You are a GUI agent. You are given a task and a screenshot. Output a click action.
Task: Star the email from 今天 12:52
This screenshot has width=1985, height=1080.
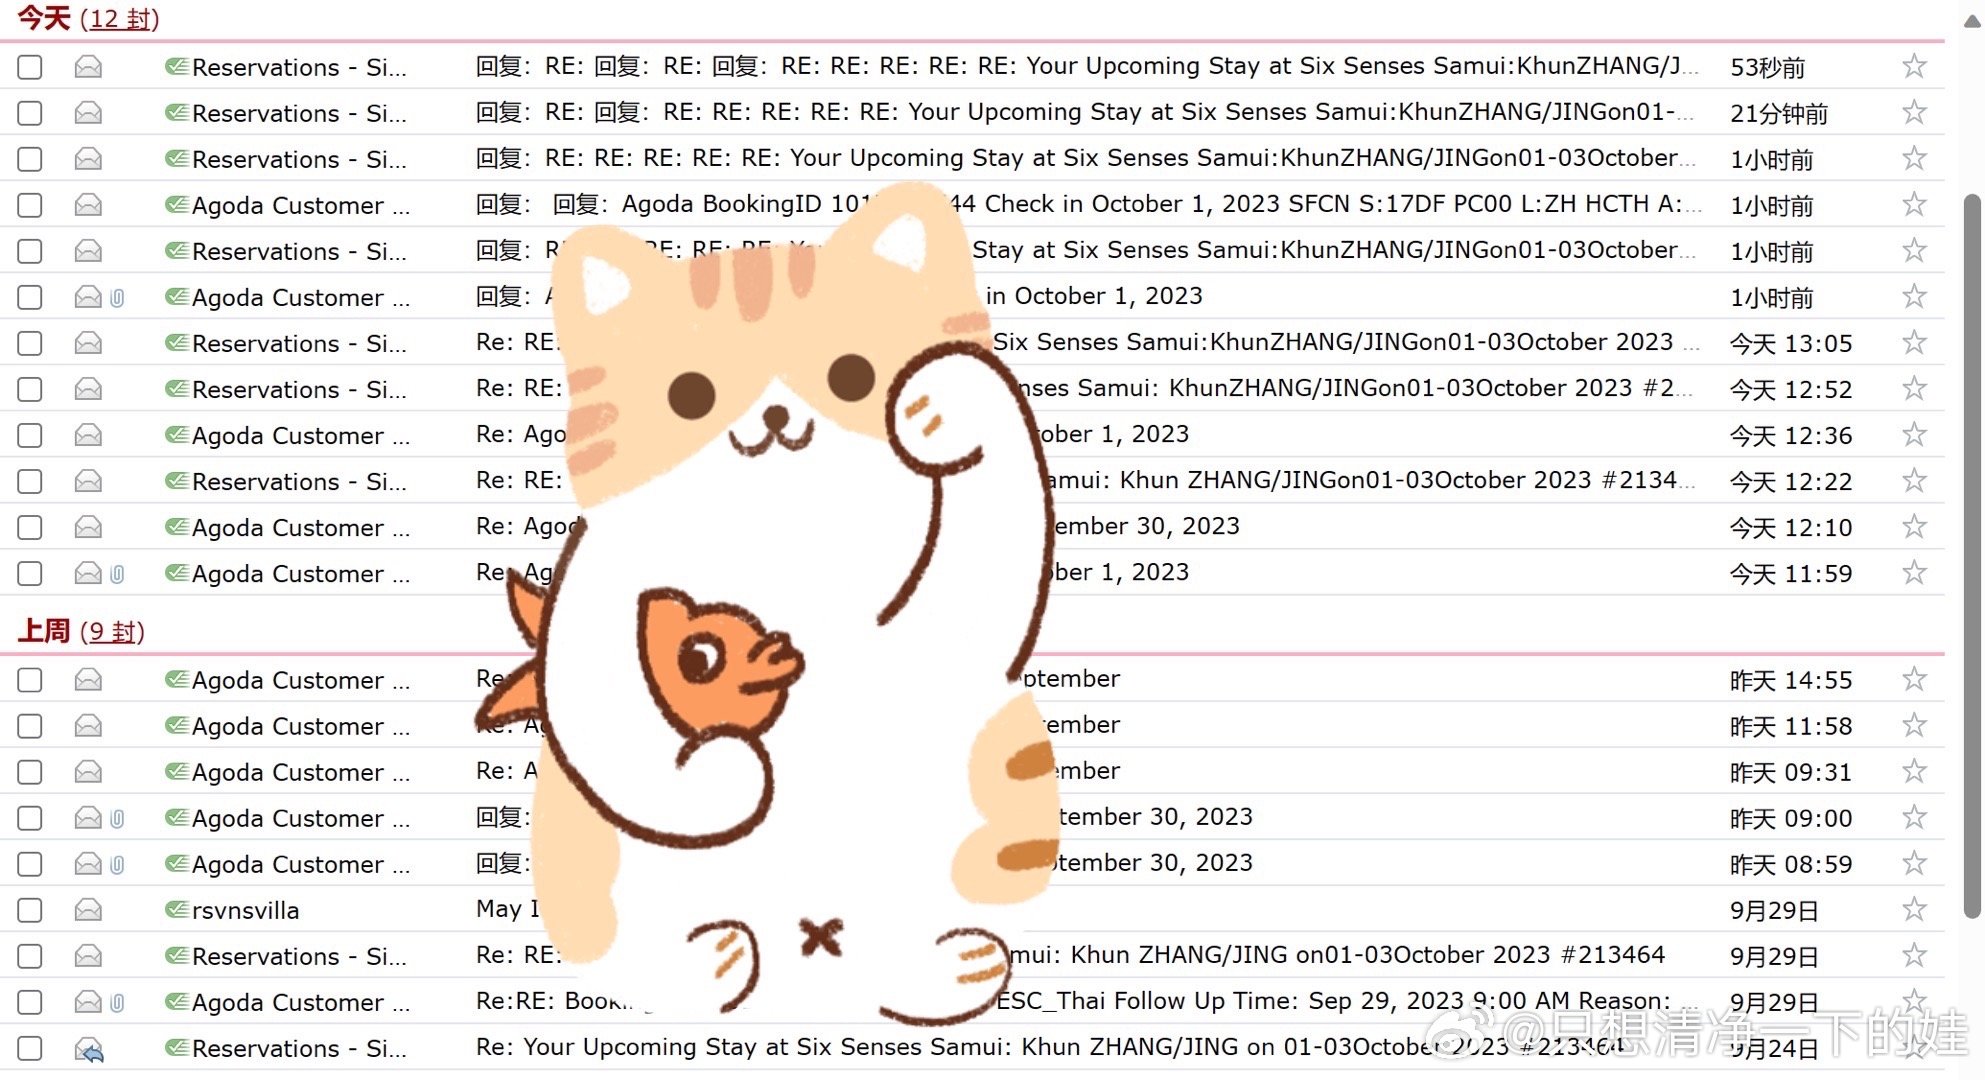[x=1914, y=388]
